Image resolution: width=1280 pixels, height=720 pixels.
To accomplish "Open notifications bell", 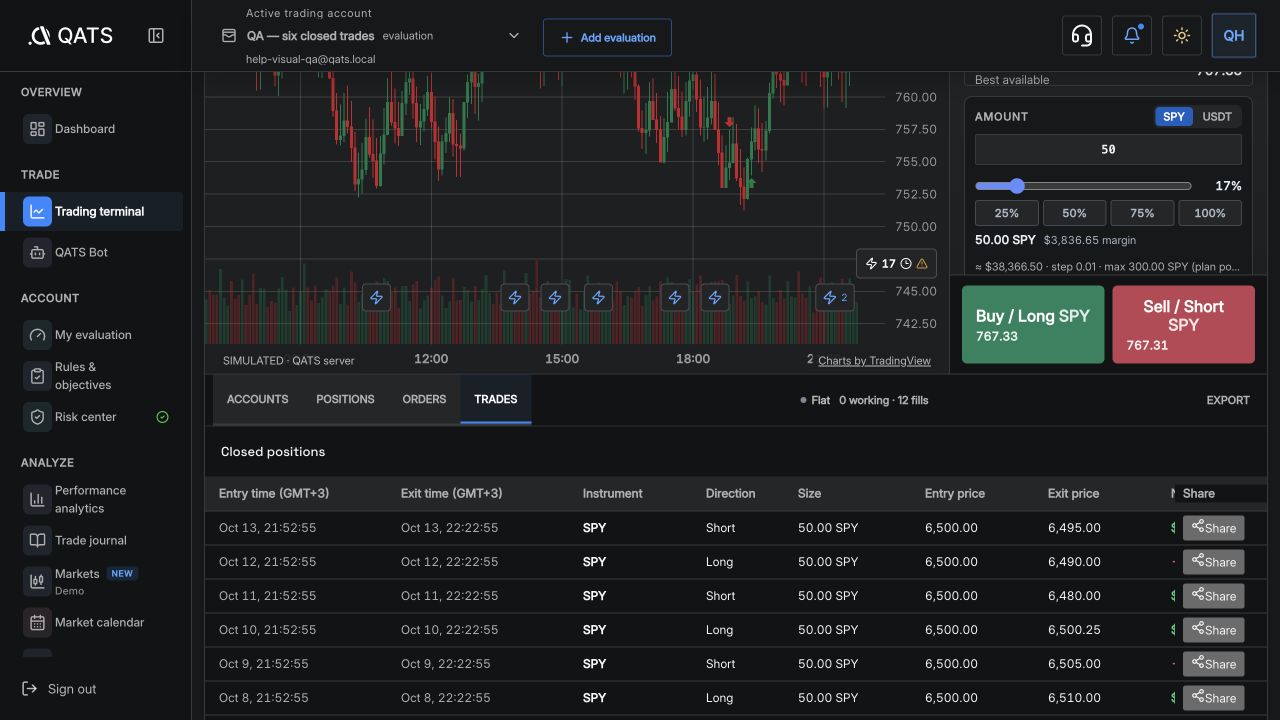I will point(1132,36).
